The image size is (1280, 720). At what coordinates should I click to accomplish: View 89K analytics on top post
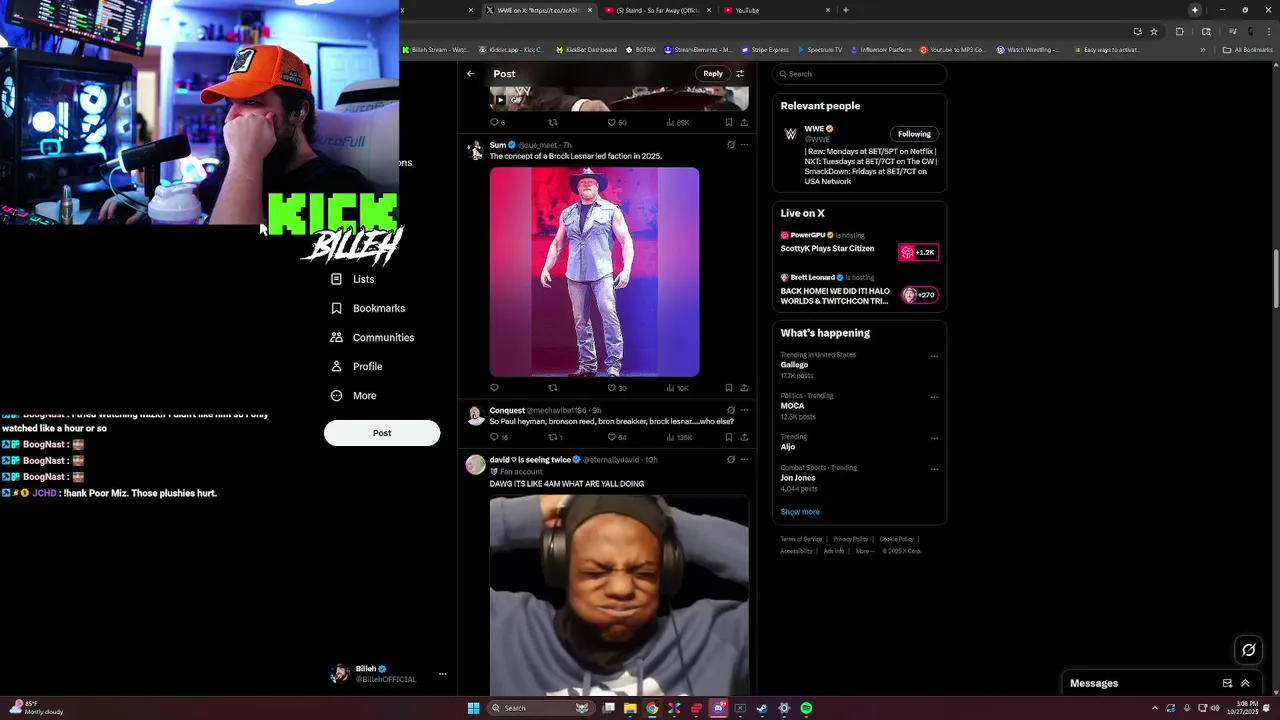click(x=678, y=123)
